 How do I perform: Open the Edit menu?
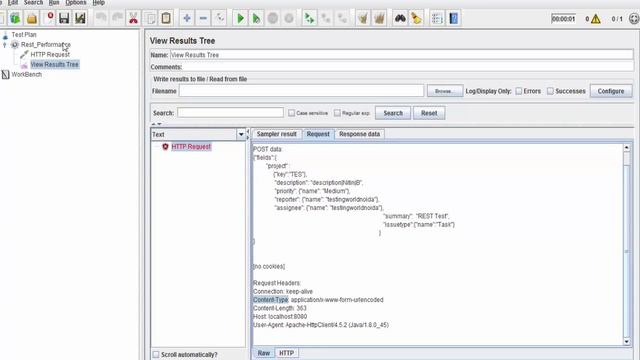click(x=13, y=2)
